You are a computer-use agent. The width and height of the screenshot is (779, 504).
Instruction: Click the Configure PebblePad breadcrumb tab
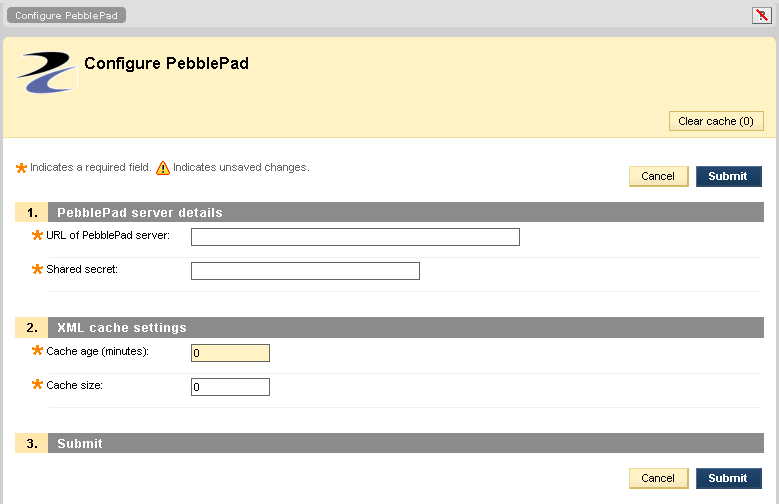[66, 15]
